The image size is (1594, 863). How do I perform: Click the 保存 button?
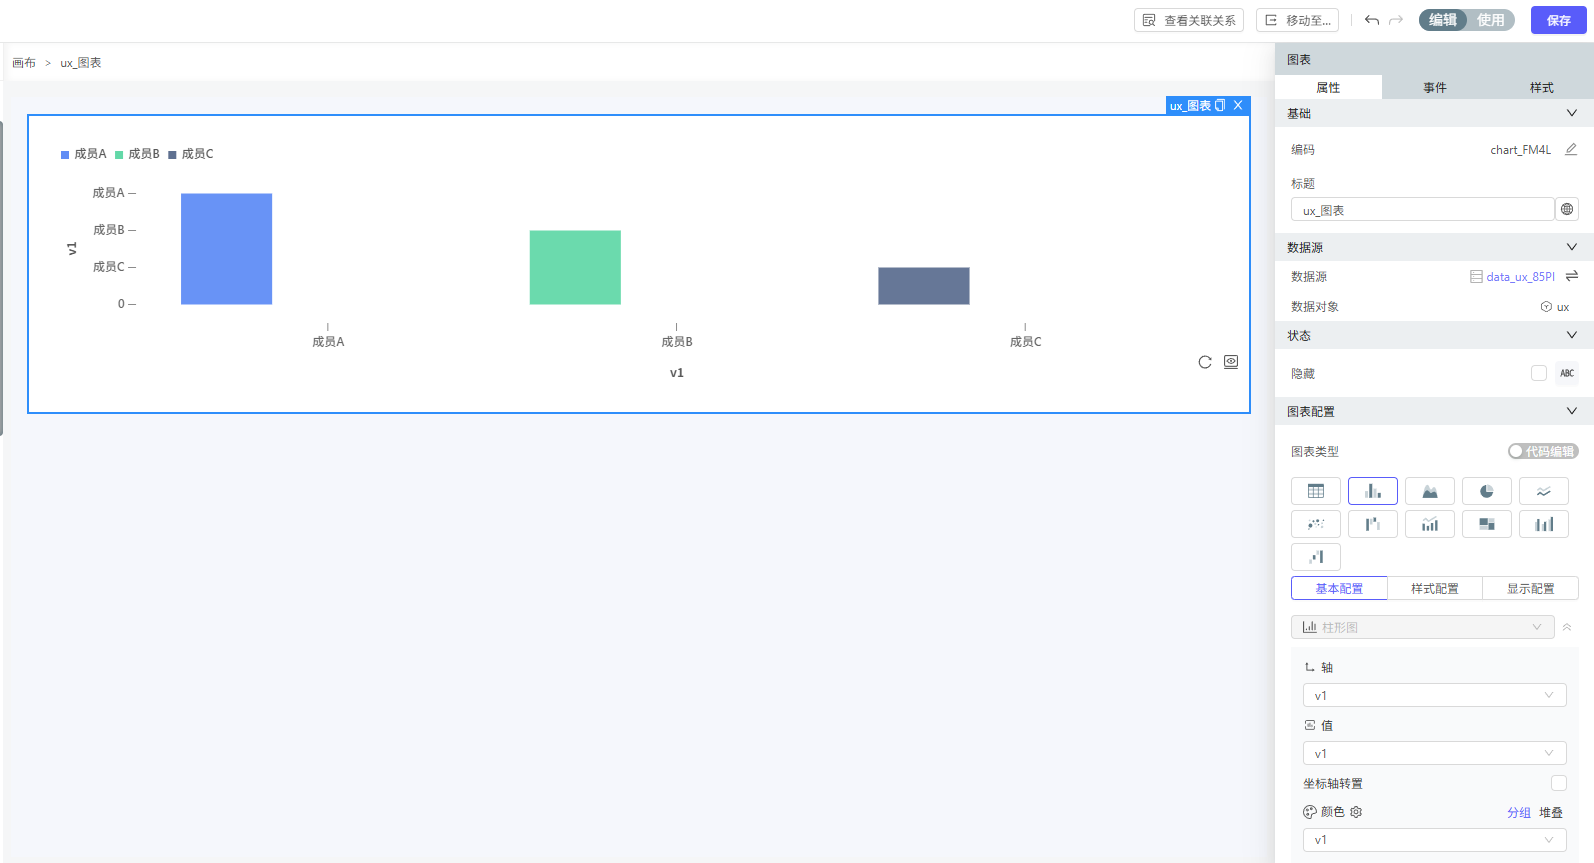[x=1558, y=20]
